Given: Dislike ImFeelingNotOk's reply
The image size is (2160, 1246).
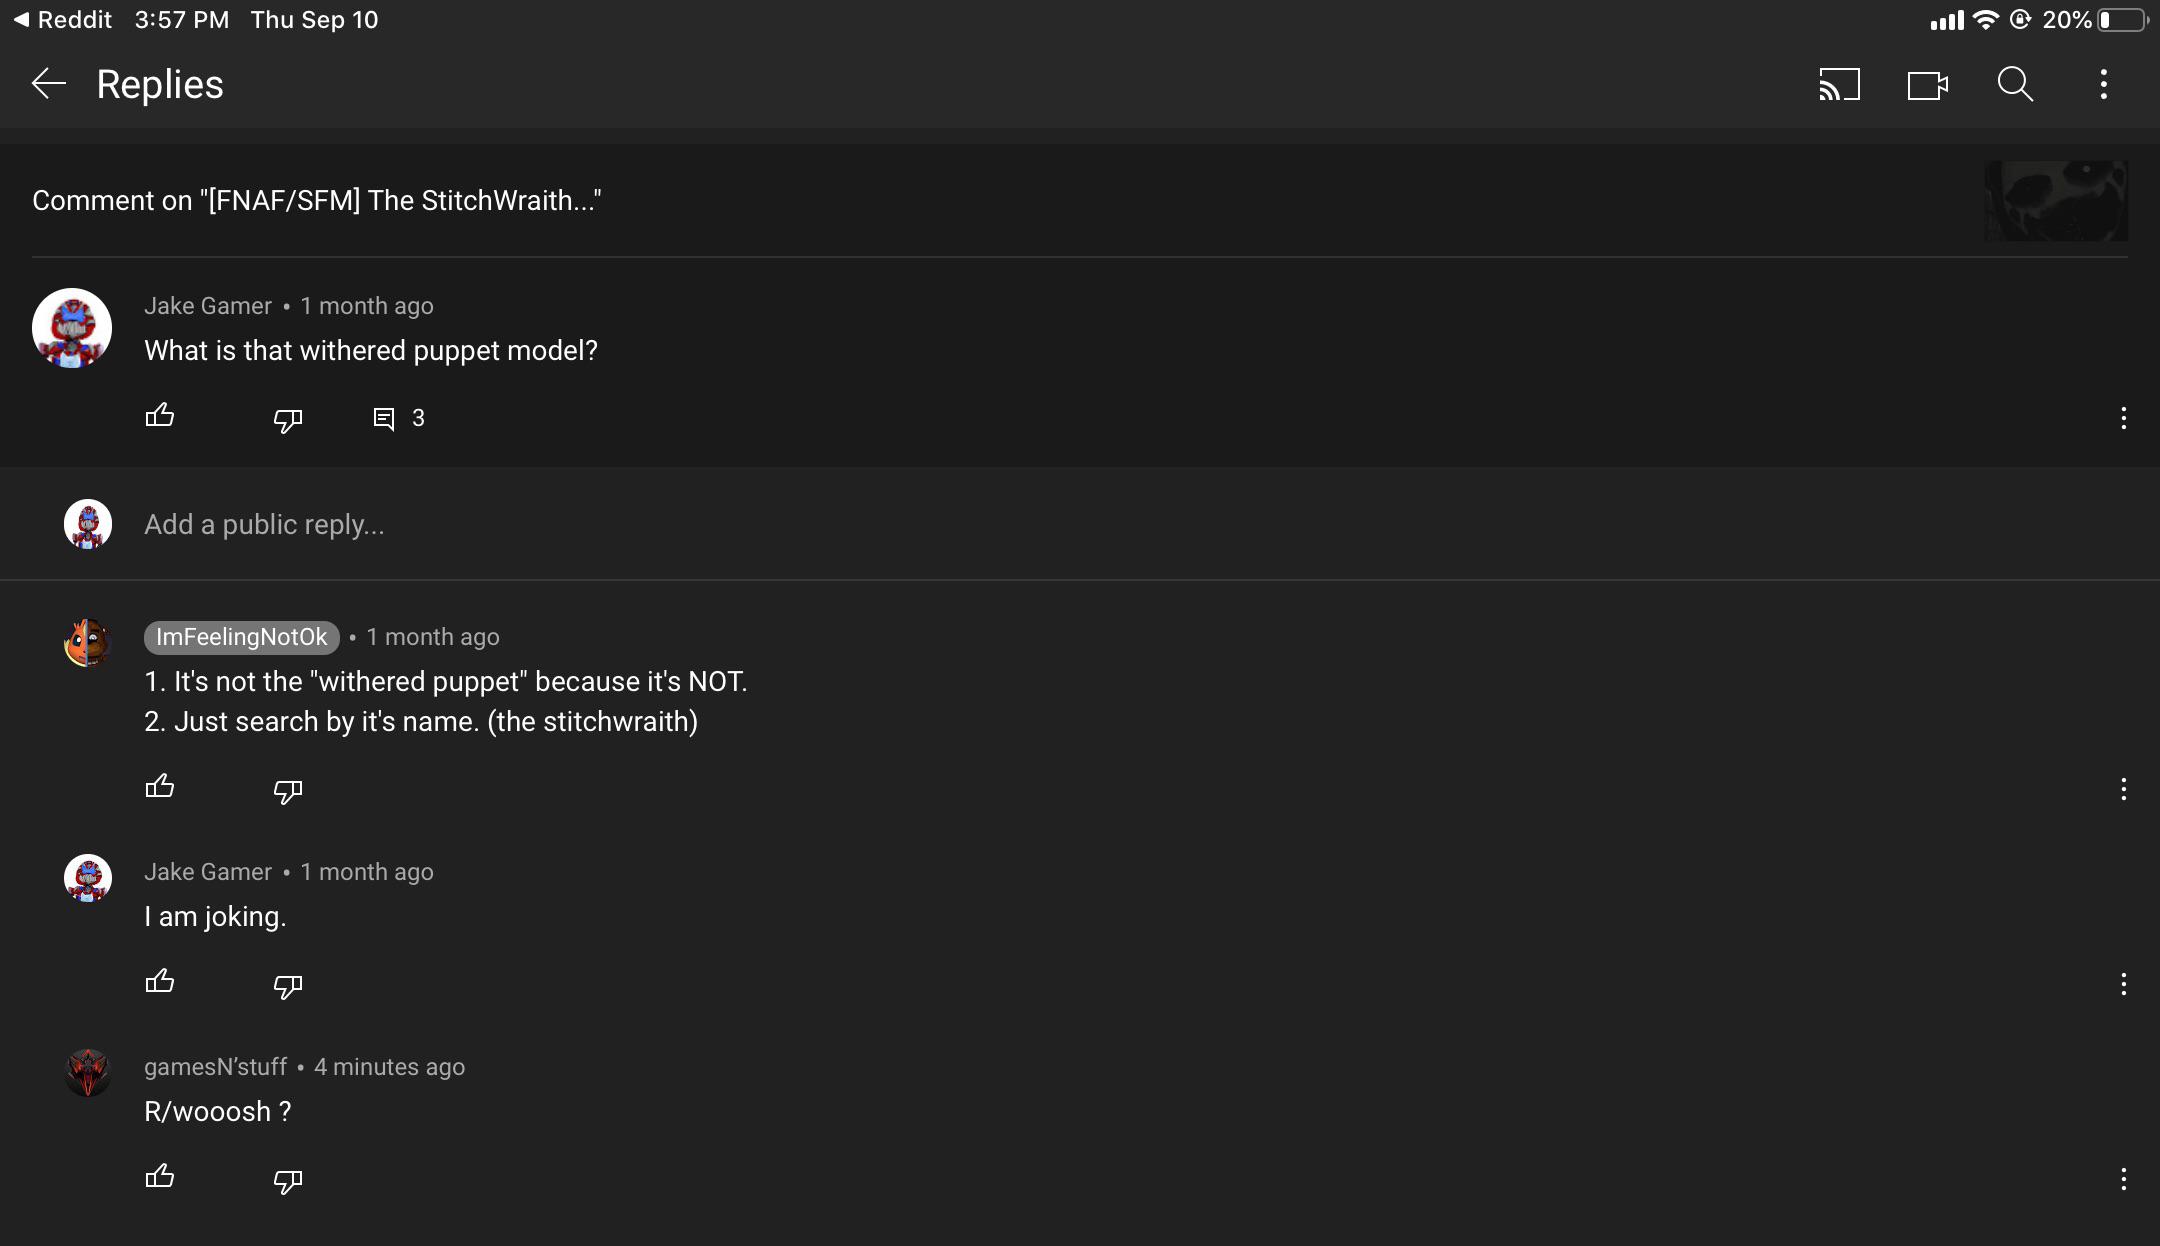Looking at the screenshot, I should tap(287, 791).
